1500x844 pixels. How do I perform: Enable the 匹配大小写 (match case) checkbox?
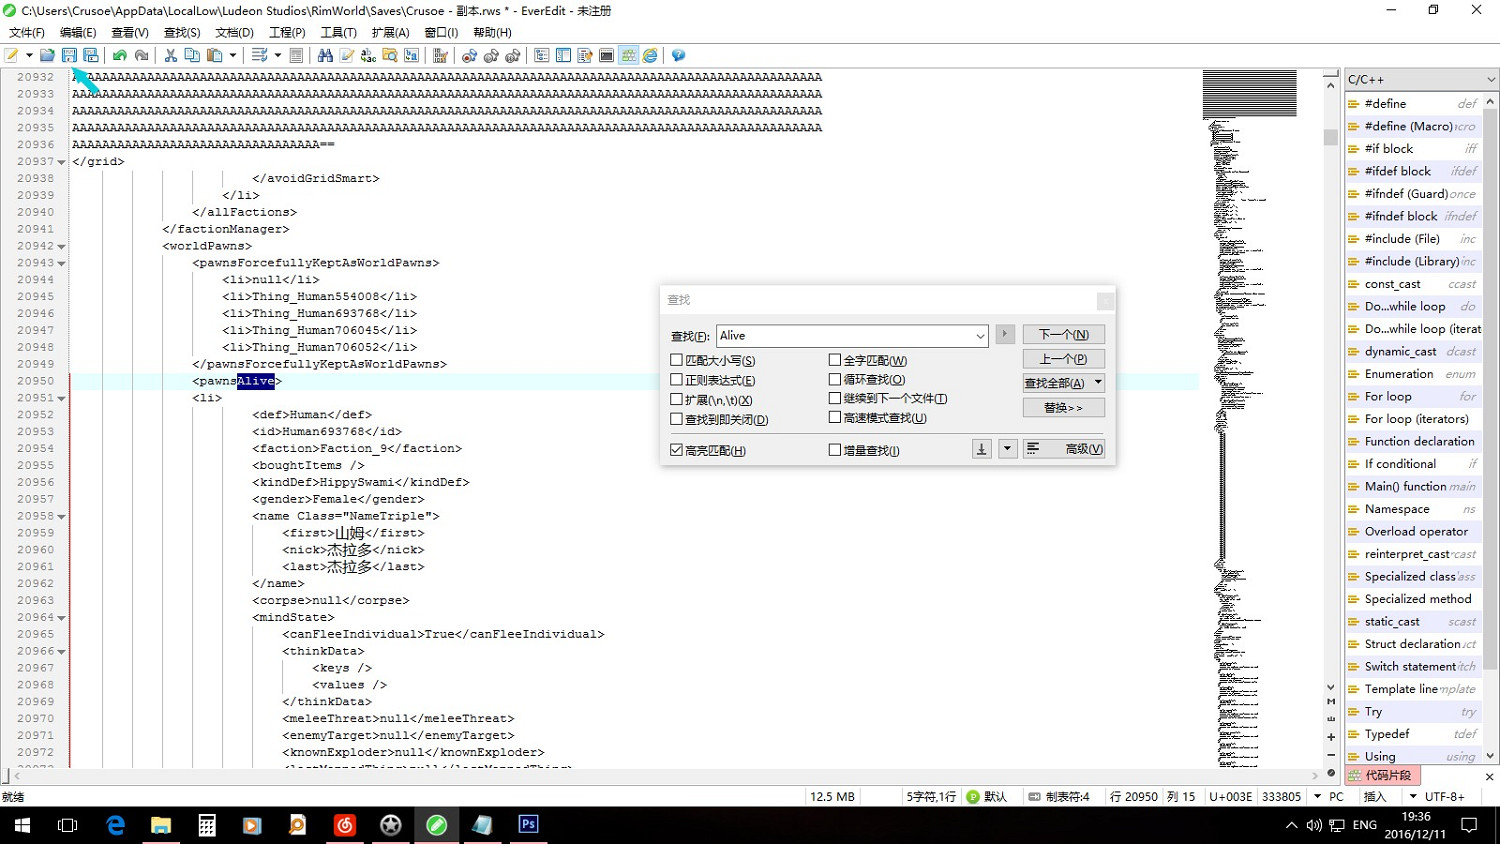pos(677,360)
